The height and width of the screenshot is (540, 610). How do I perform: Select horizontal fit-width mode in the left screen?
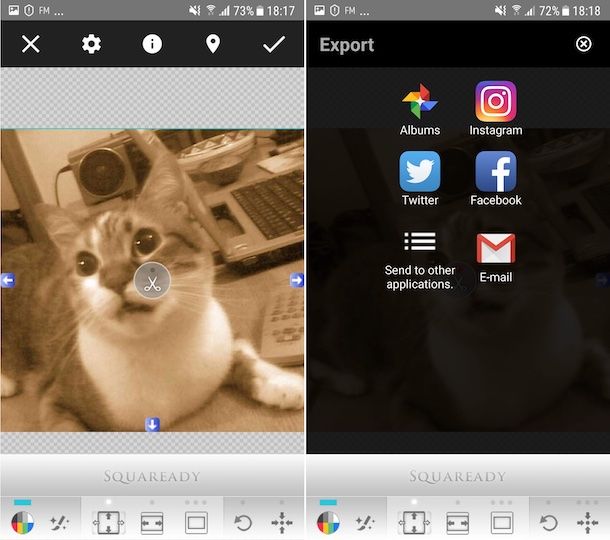tap(152, 522)
